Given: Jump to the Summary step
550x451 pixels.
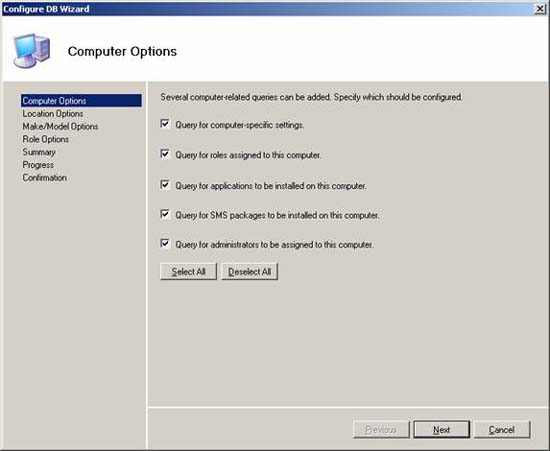Looking at the screenshot, I should (x=39, y=152).
